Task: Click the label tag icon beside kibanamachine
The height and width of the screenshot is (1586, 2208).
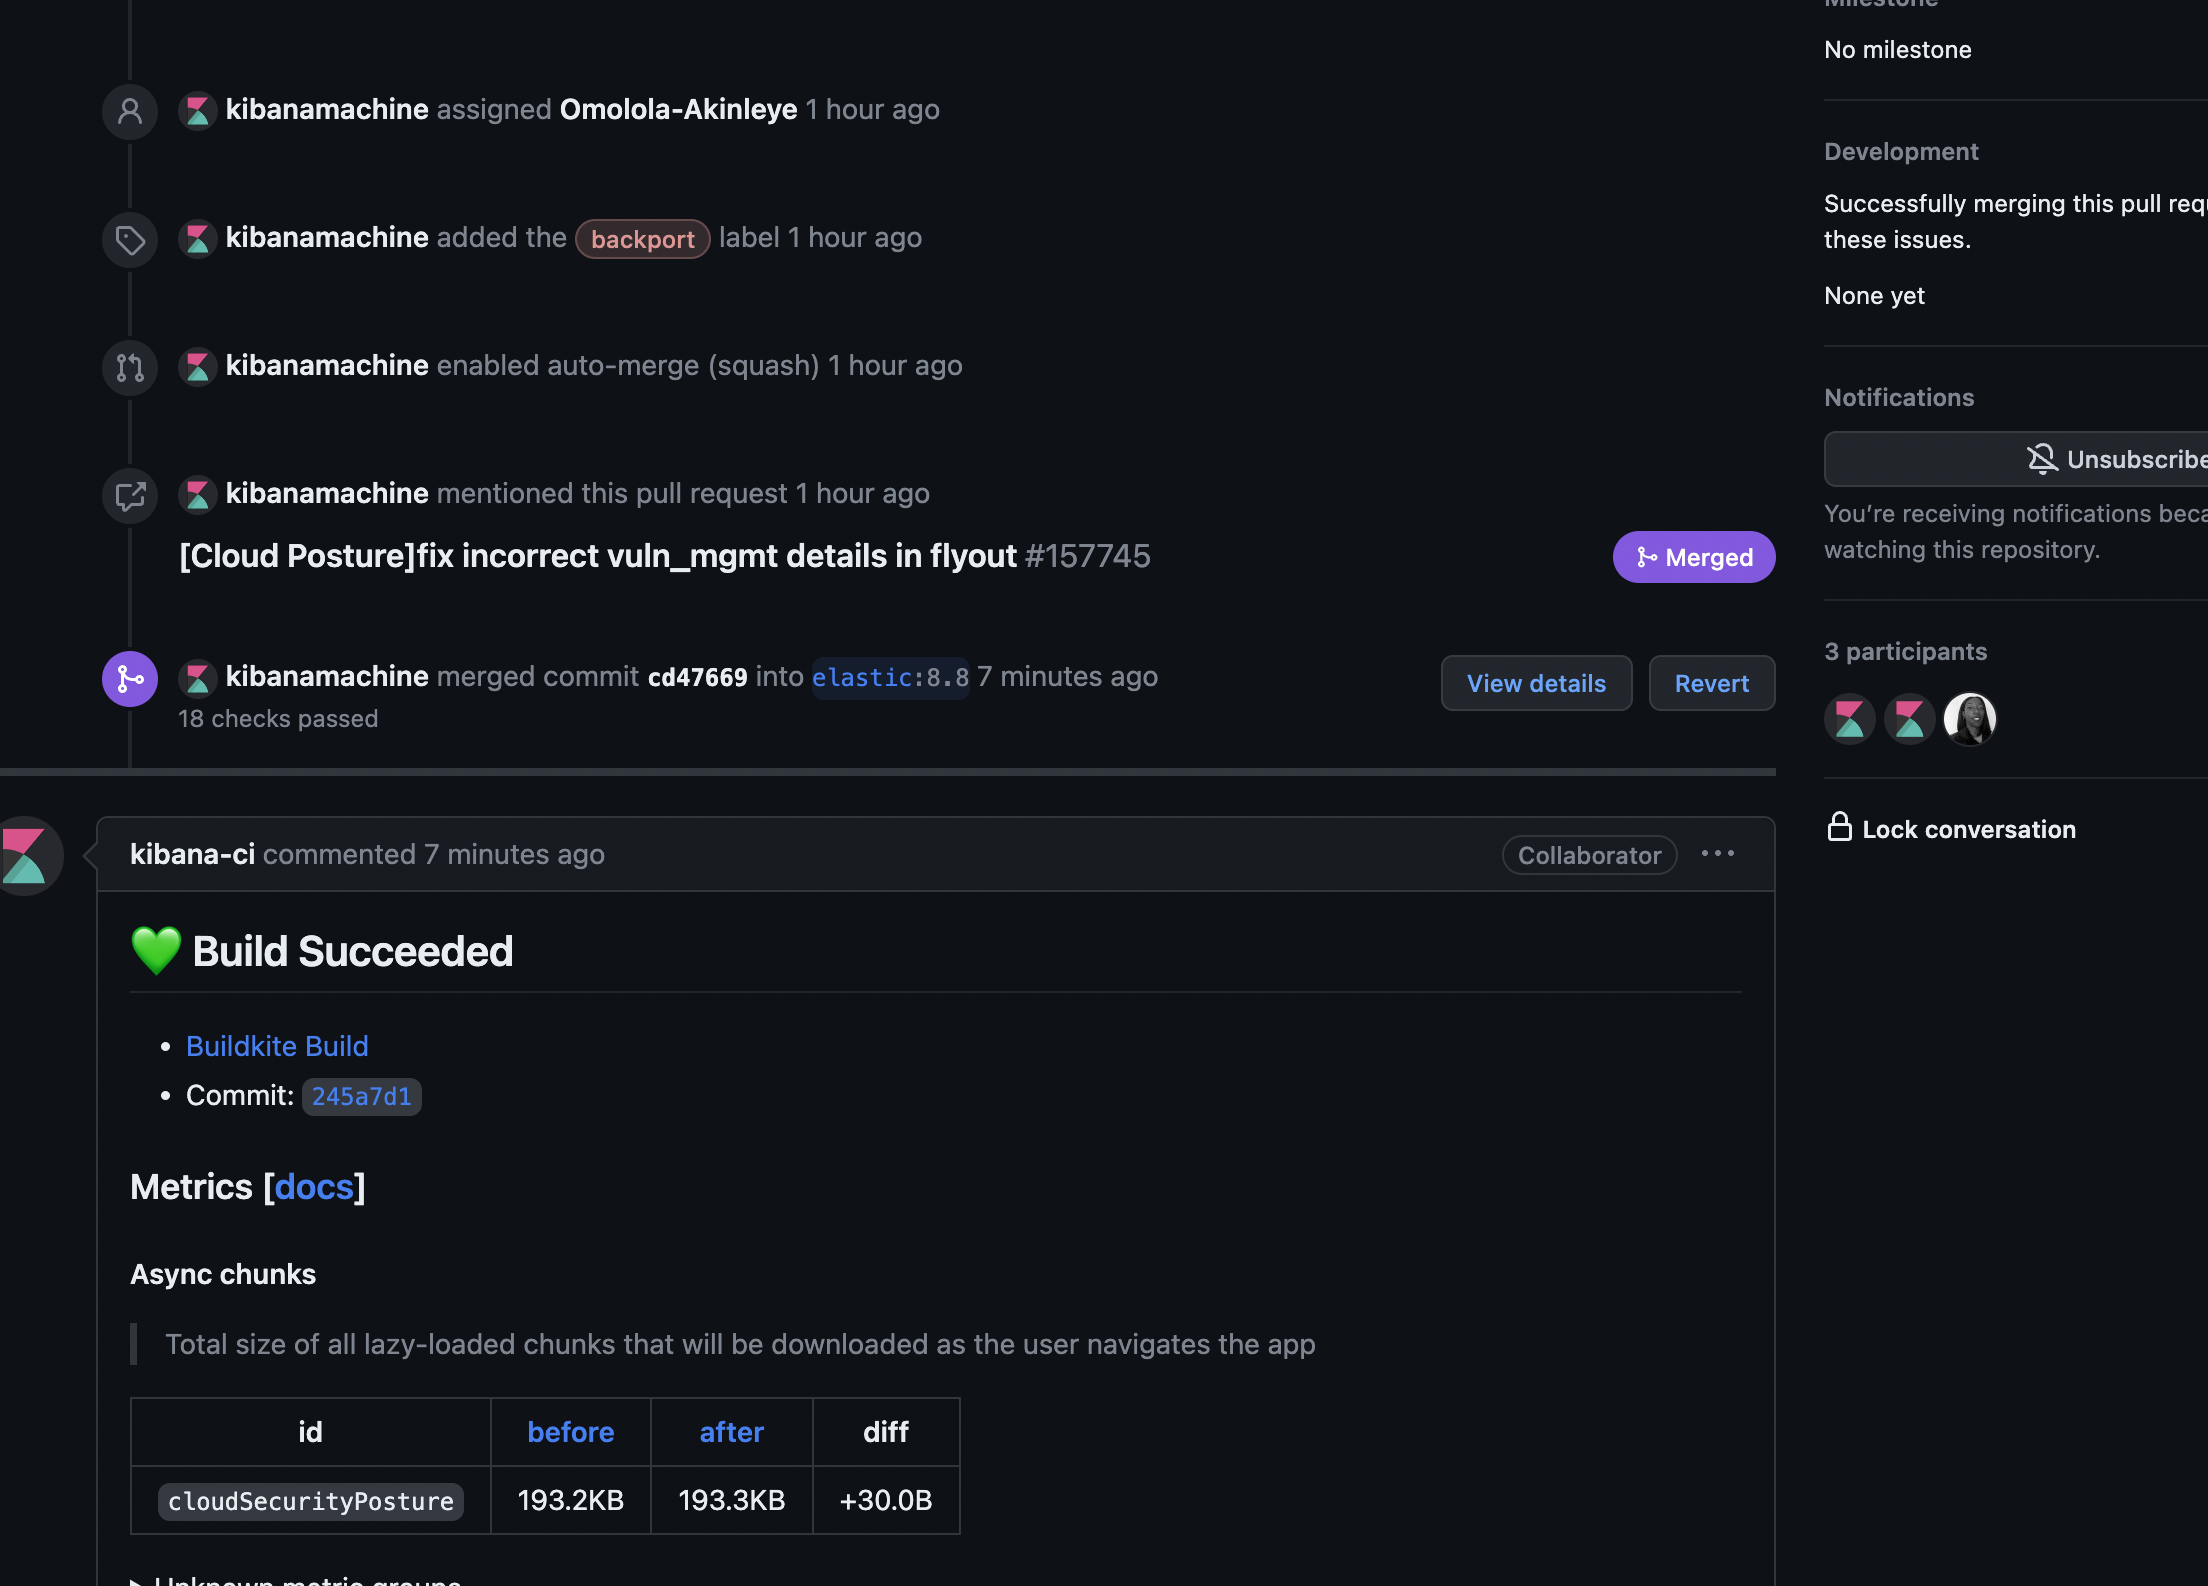Action: coord(129,239)
